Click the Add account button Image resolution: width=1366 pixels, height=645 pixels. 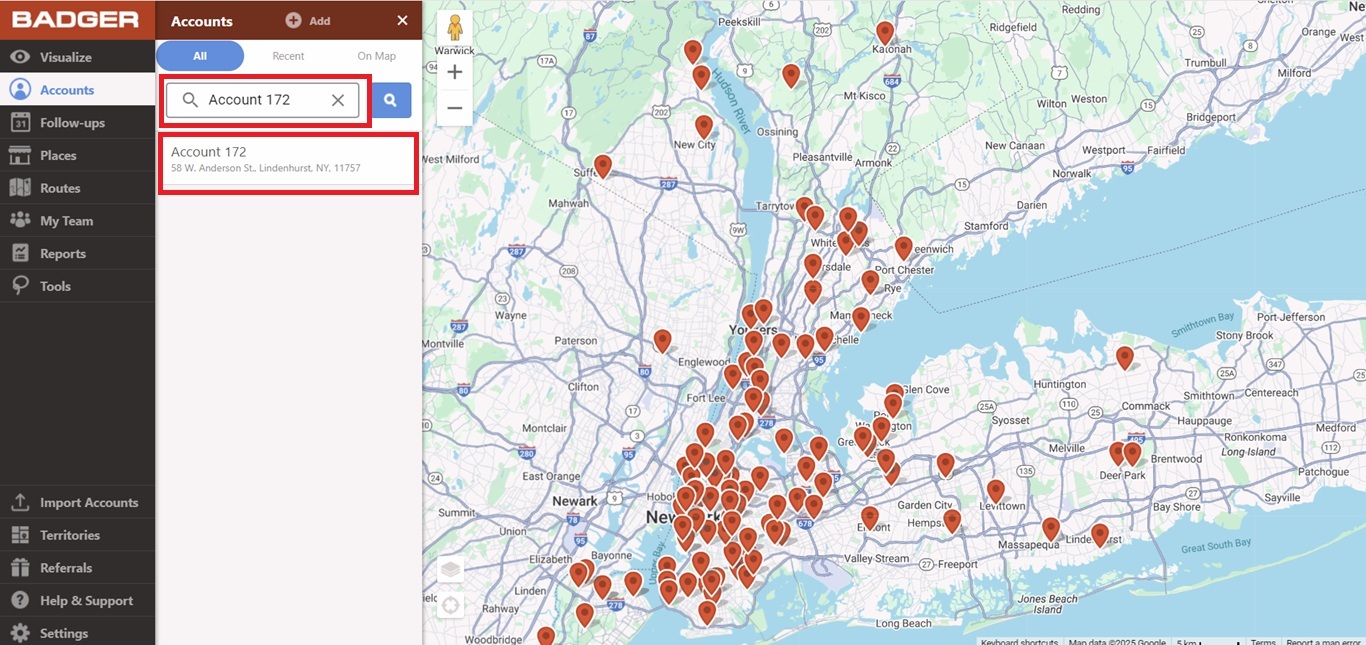308,20
